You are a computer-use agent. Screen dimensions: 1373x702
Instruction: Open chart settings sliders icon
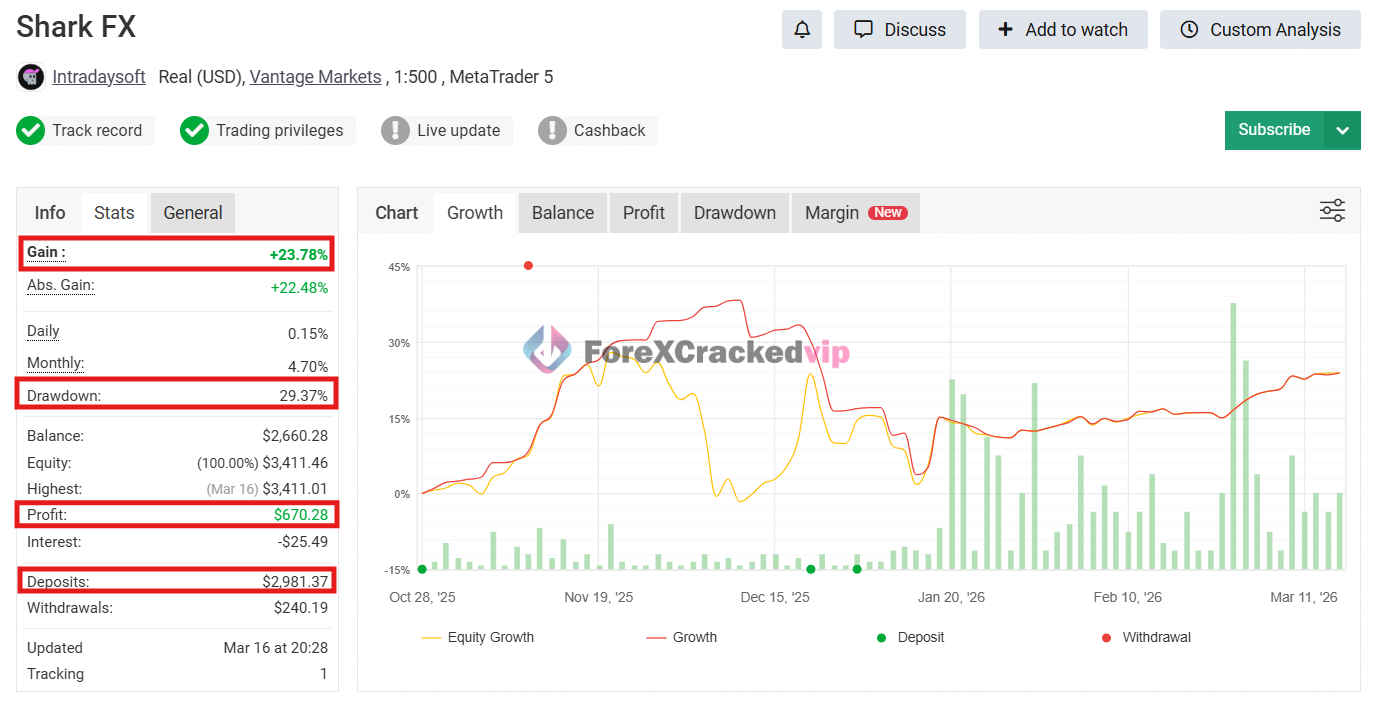tap(1332, 211)
